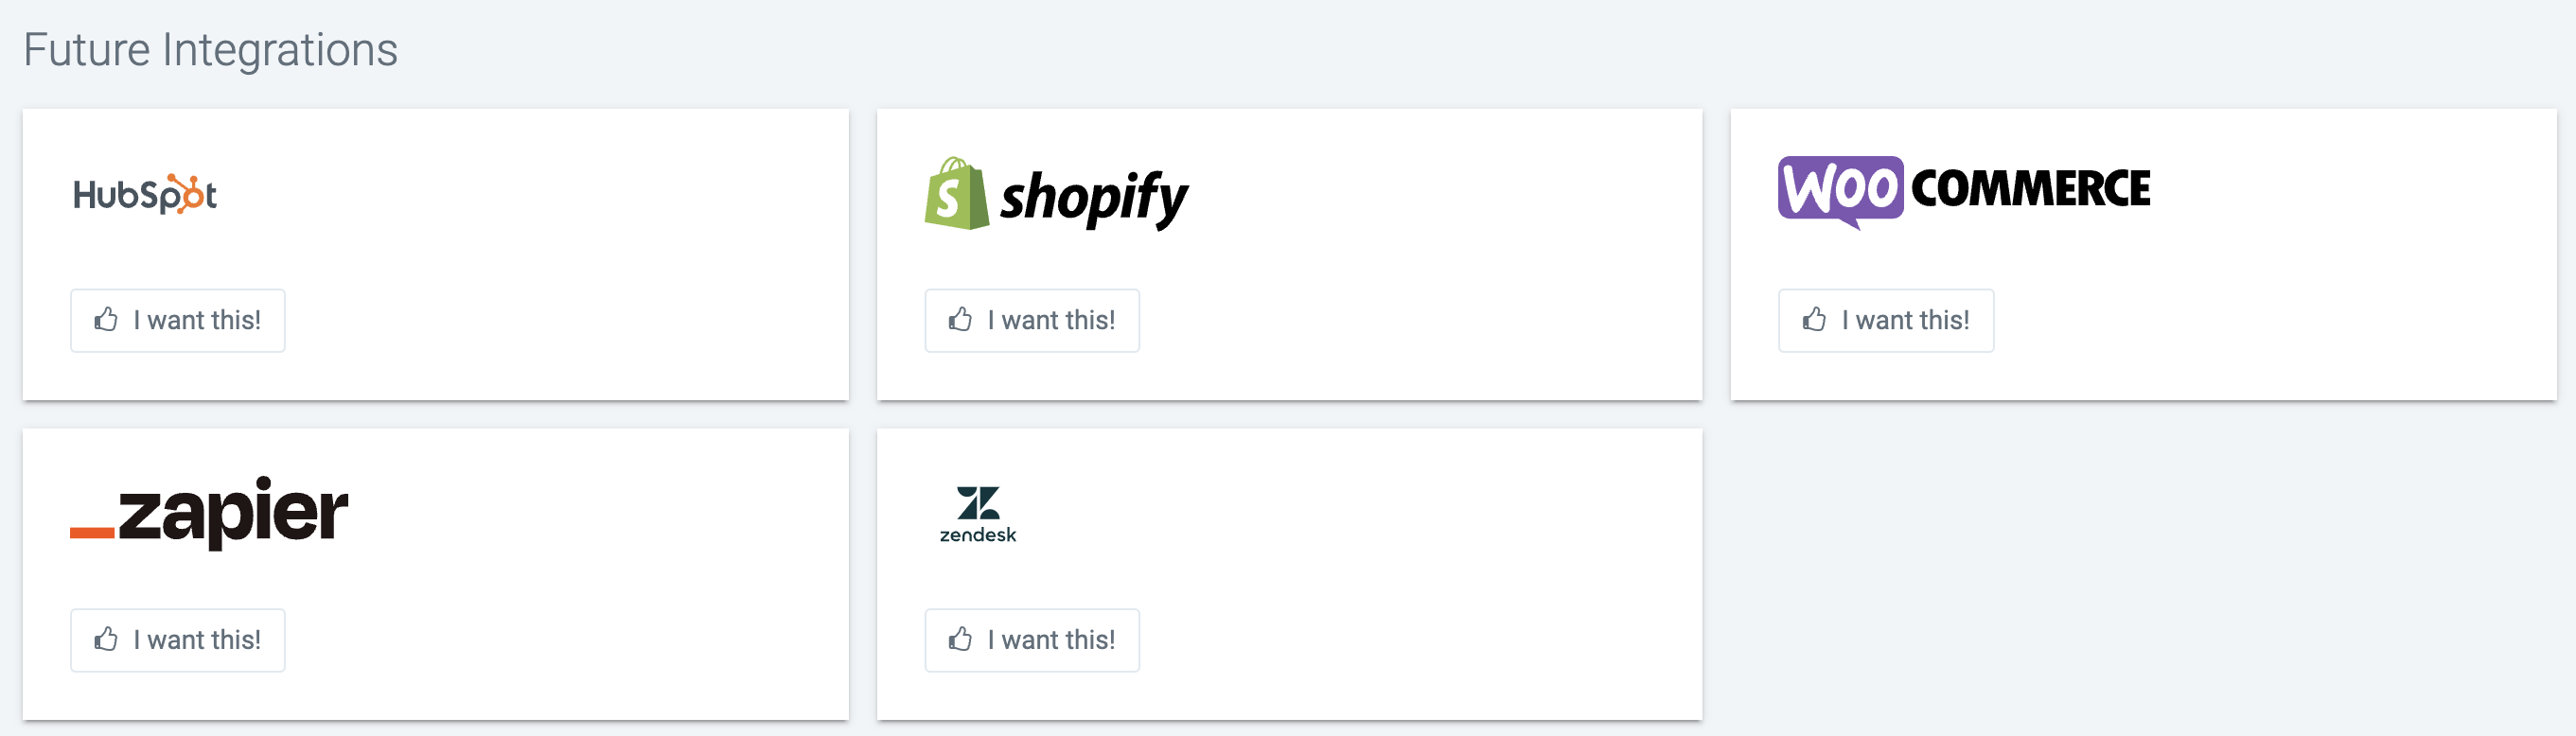Screen dimensions: 2576x736
Task: Vote 'I want this!' for Zendesk
Action: [x=1032, y=640]
